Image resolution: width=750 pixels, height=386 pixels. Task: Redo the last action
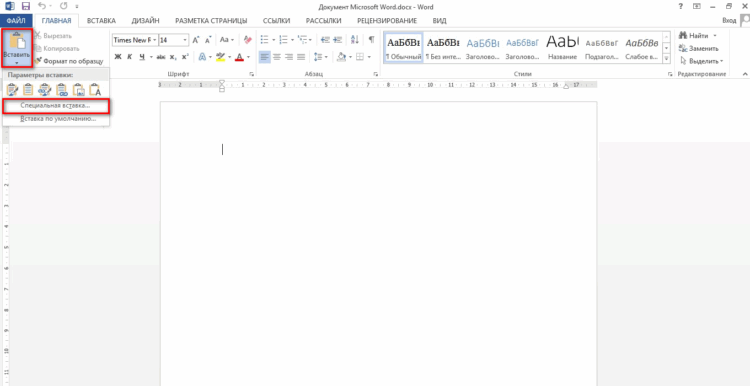click(64, 7)
